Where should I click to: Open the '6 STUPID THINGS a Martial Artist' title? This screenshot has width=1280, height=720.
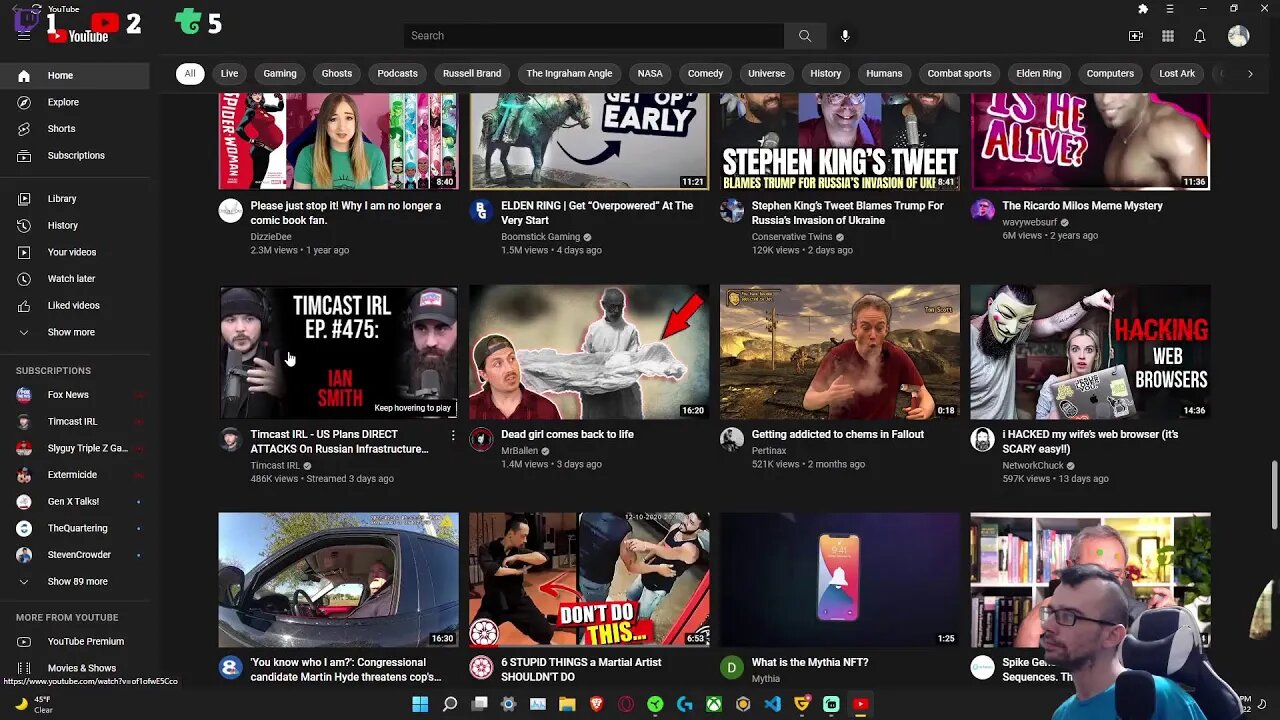[x=581, y=670]
